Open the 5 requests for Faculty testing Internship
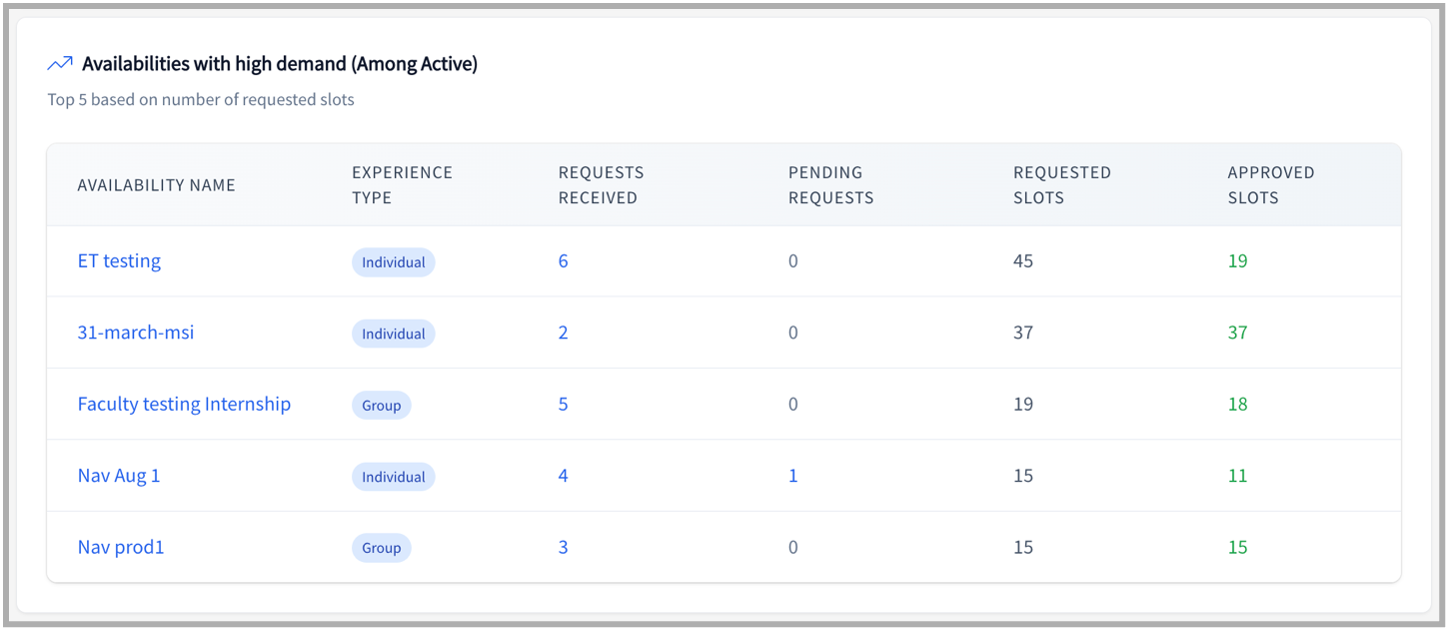 (563, 404)
